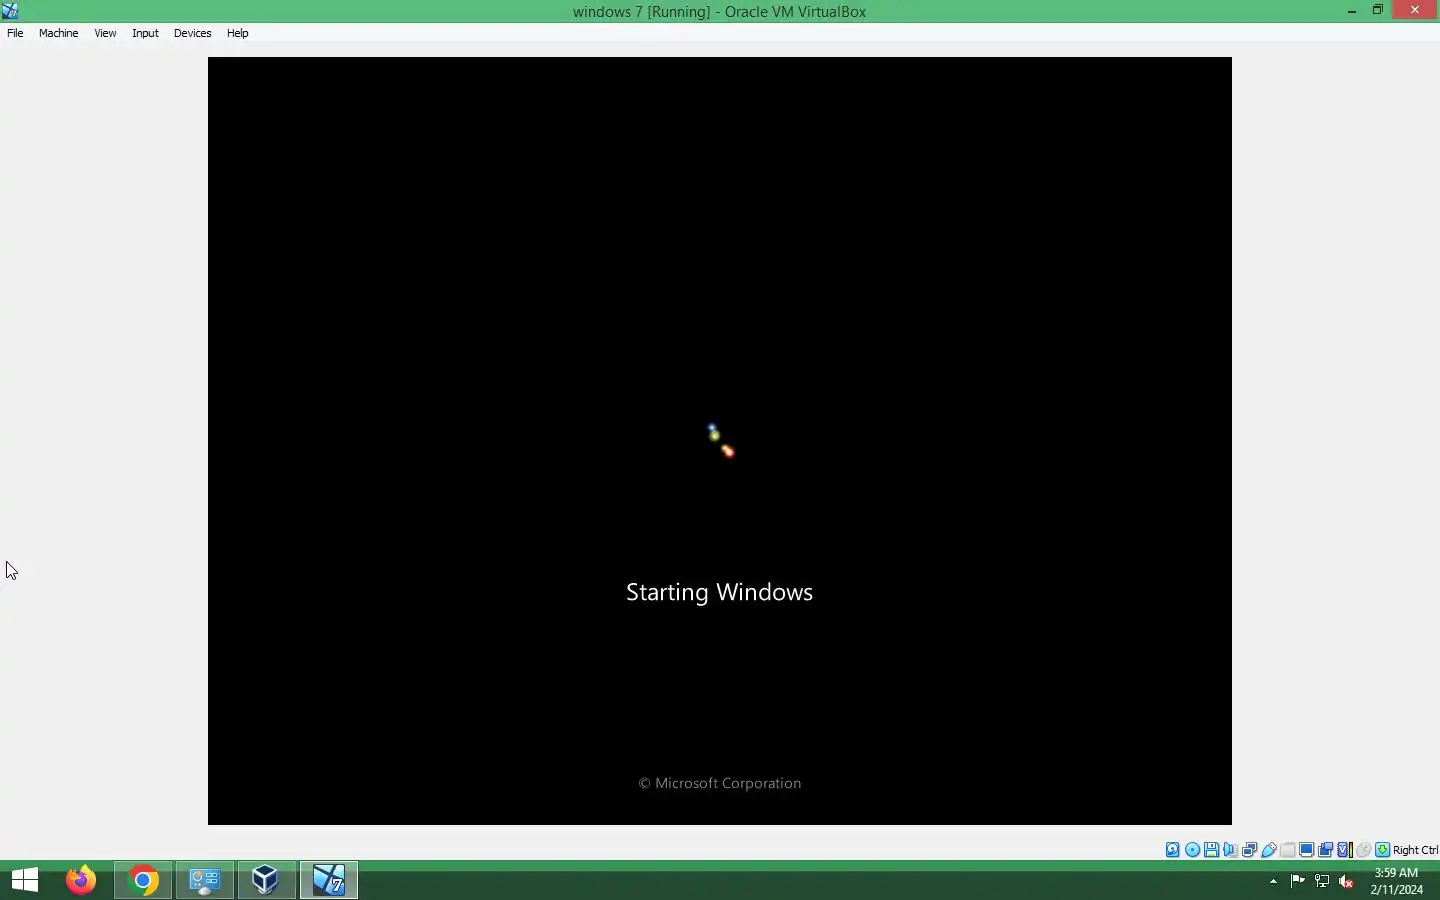Click the keyboard capture green arrow icon
The height and width of the screenshot is (900, 1440).
point(1383,850)
